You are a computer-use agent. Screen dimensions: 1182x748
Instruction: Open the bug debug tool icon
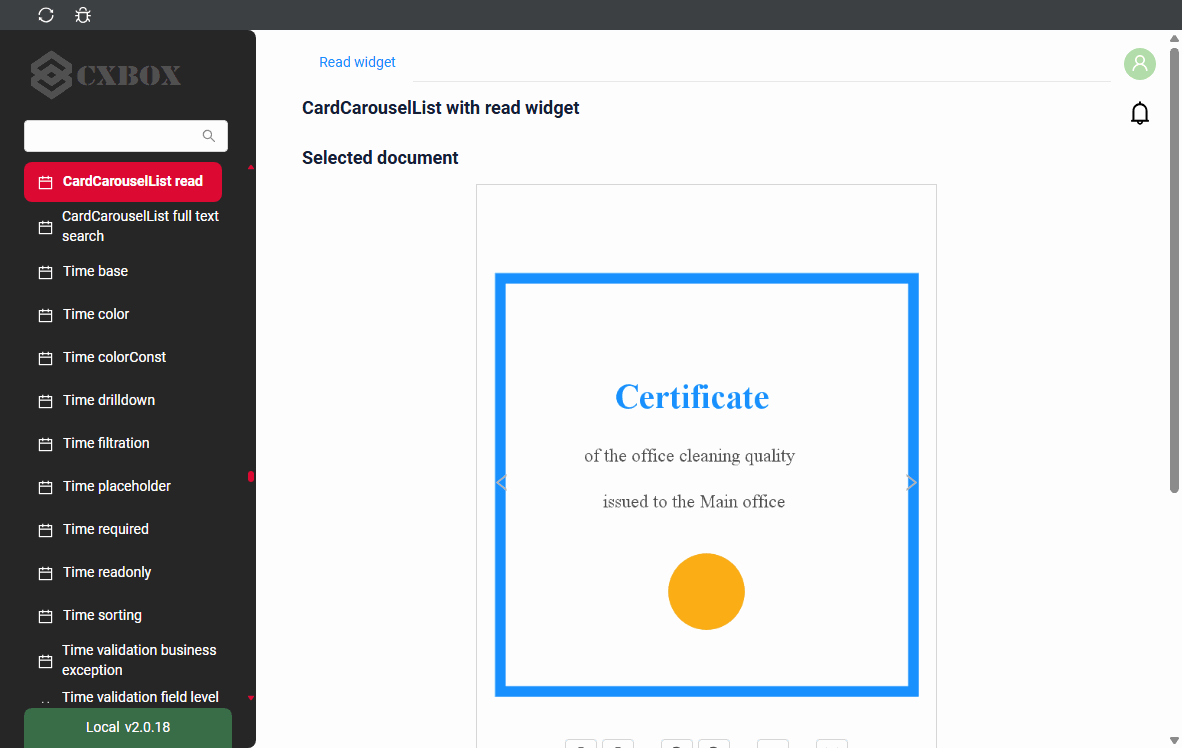[x=83, y=15]
